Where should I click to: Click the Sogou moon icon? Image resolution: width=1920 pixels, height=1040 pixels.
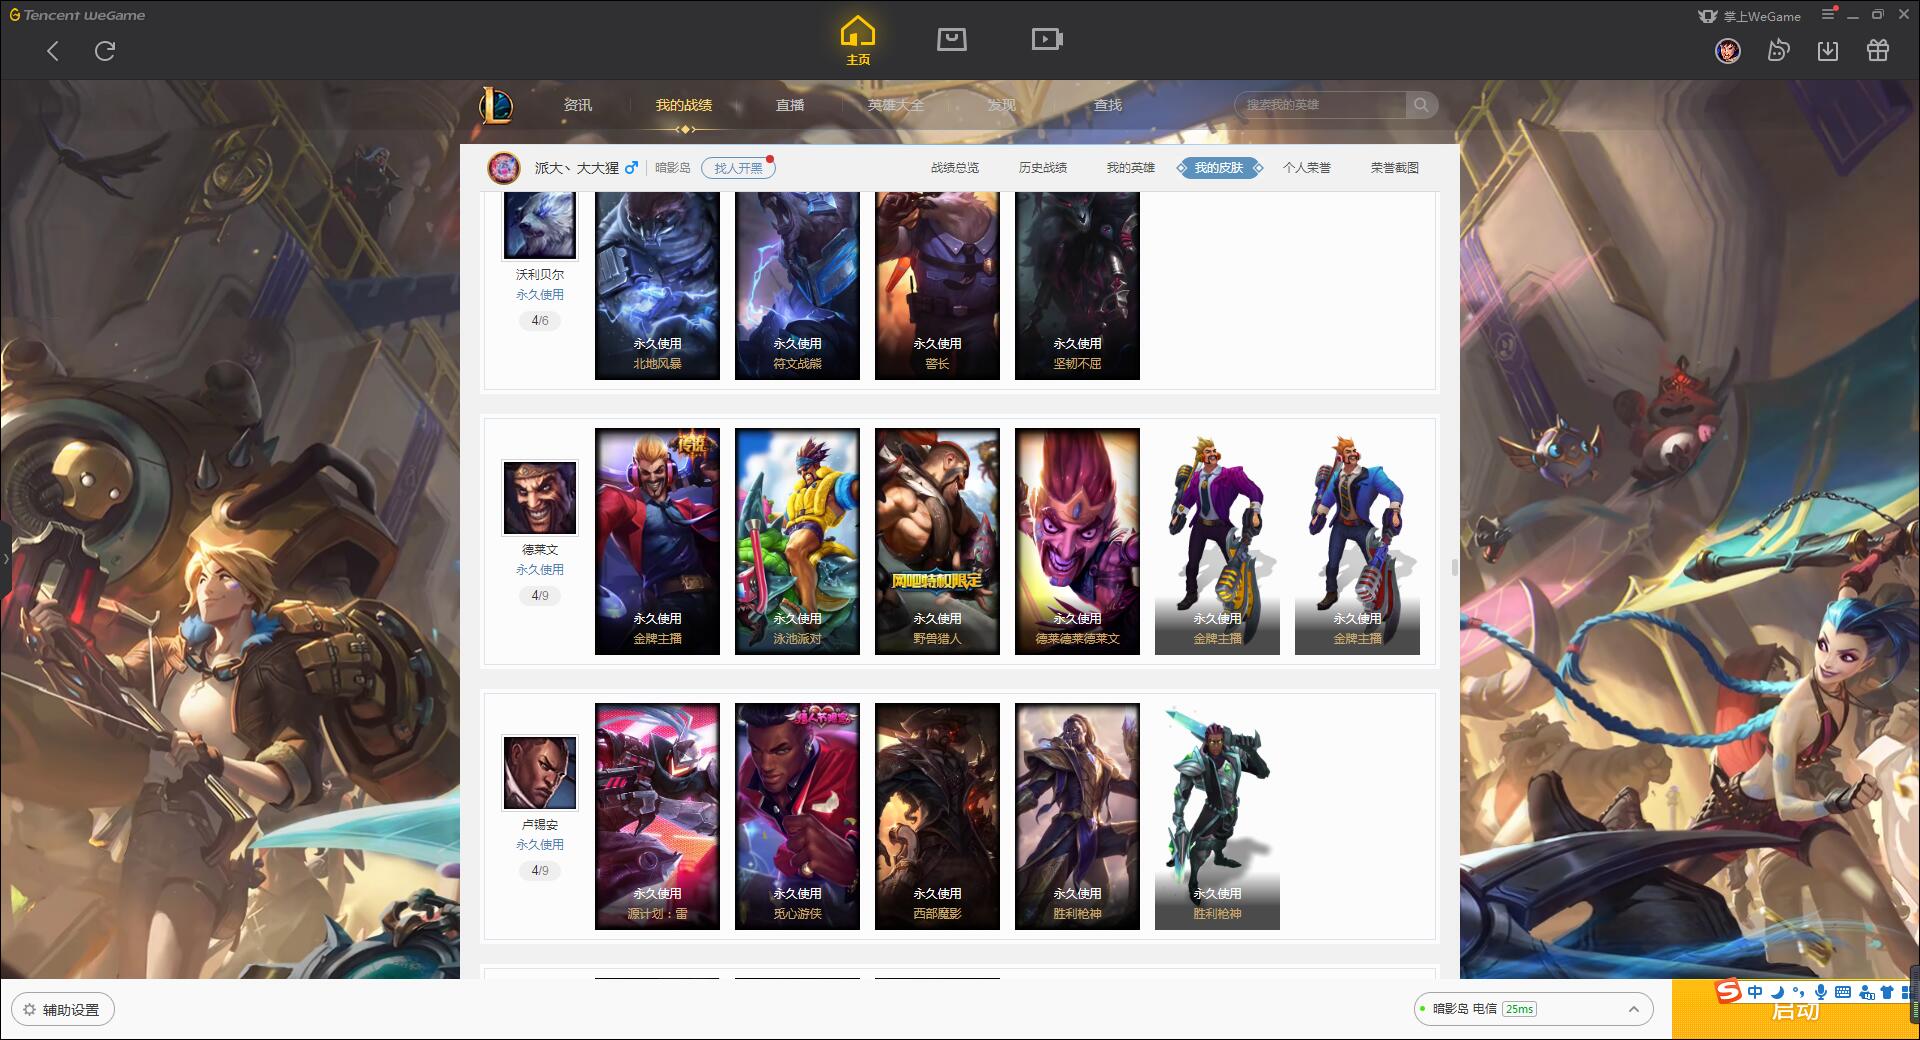click(x=1777, y=992)
